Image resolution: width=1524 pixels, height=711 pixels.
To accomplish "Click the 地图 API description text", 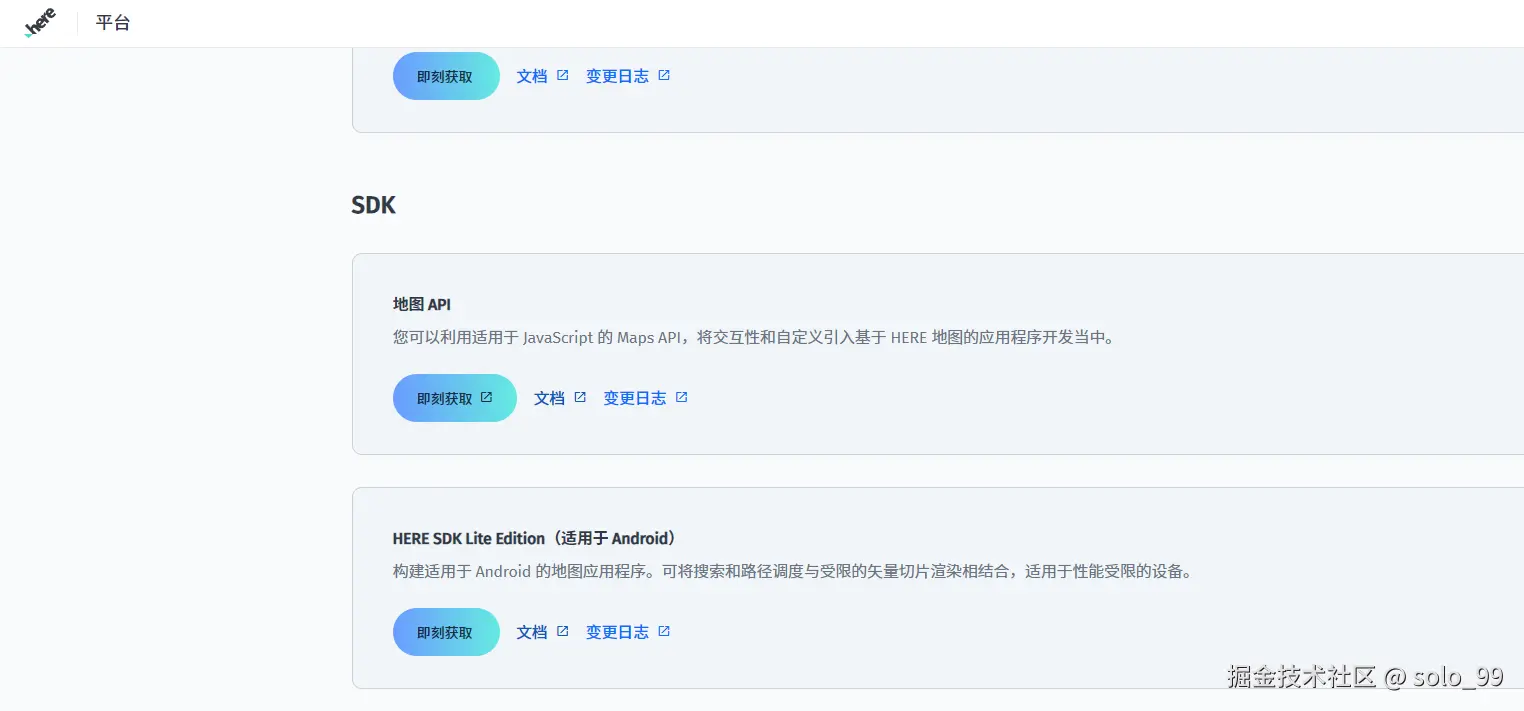I will (x=754, y=338).
